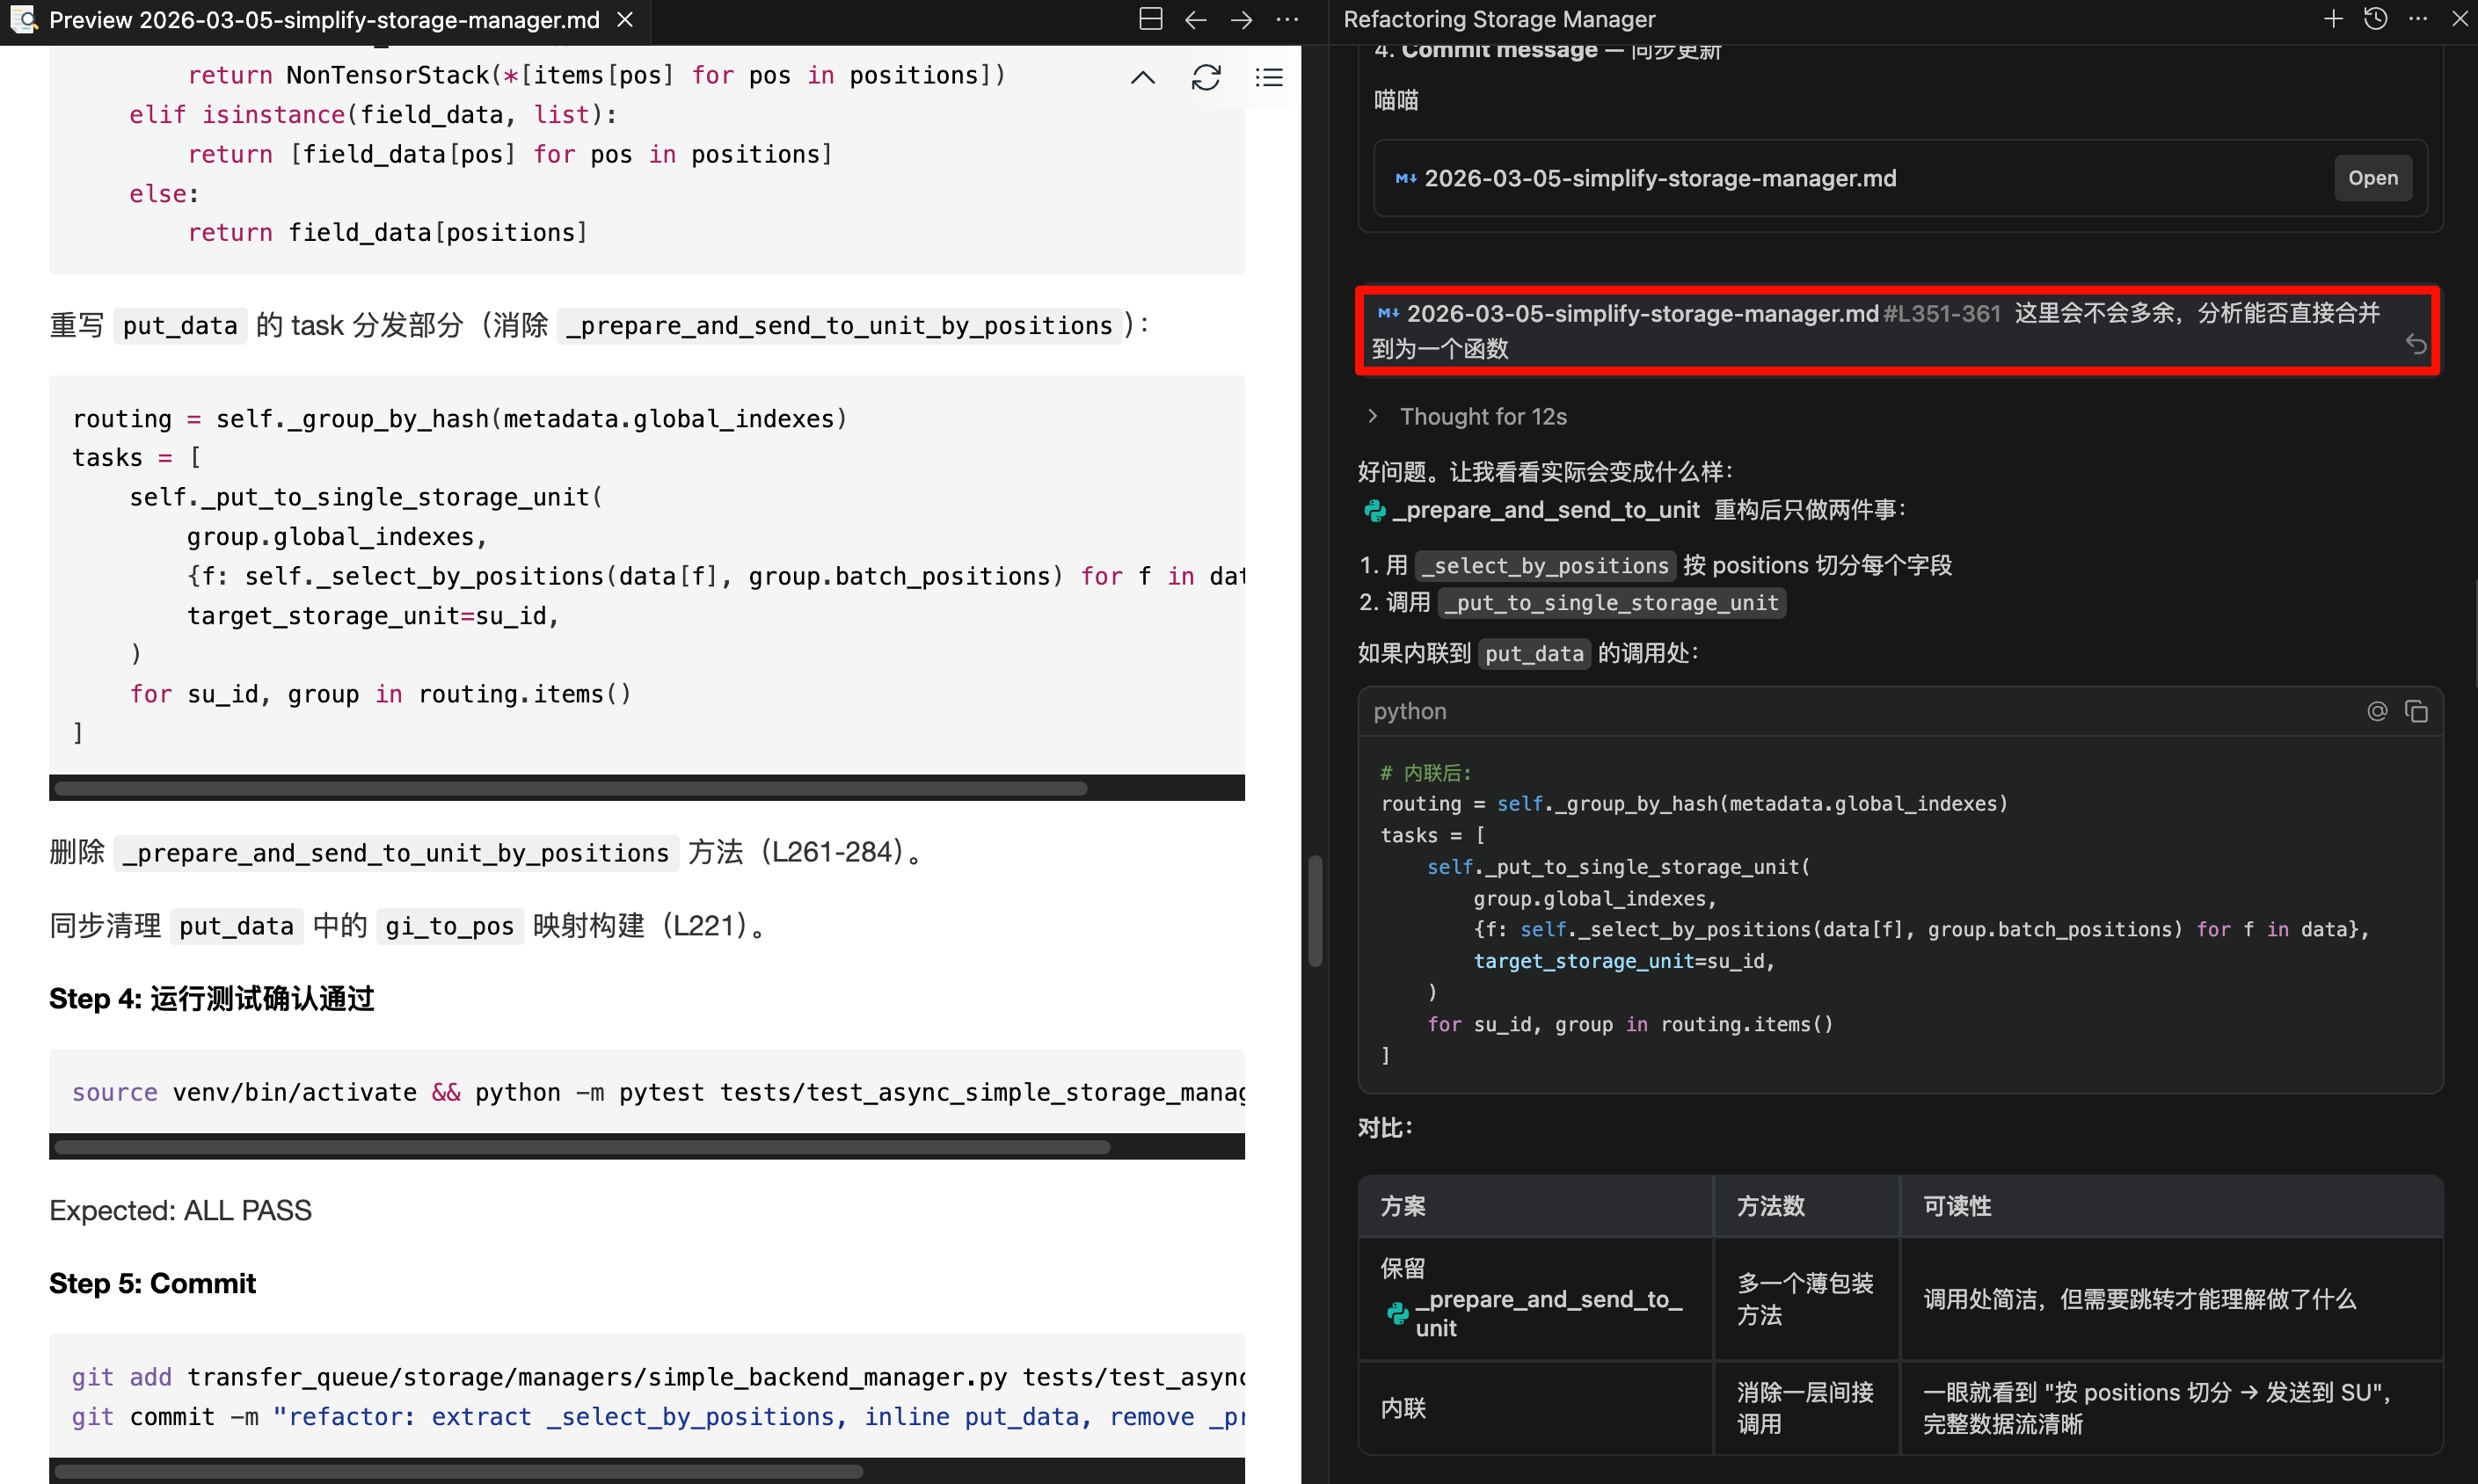Collapse preview toolbar with up chevron
This screenshot has height=1484, width=2478.
tap(1142, 77)
